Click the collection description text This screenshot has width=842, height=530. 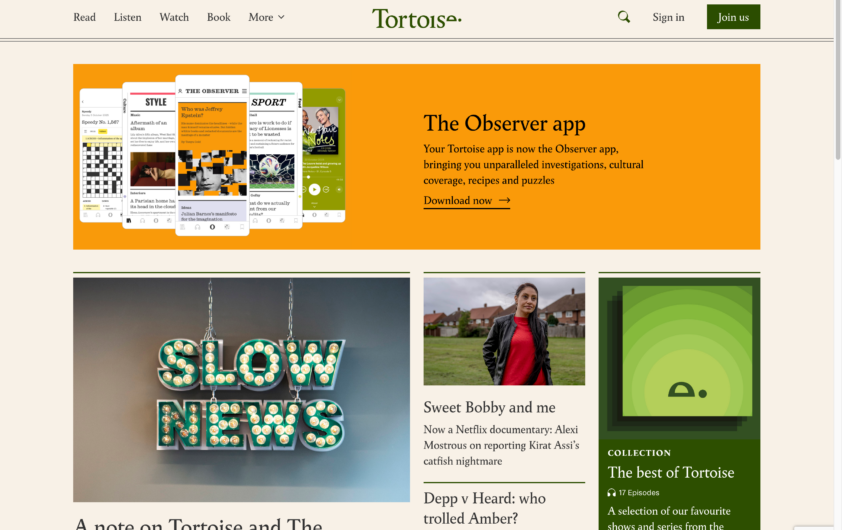(x=669, y=518)
